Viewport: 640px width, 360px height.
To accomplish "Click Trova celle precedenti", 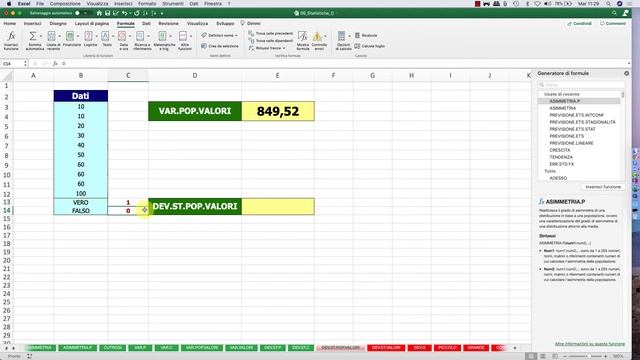I will pos(271,33).
